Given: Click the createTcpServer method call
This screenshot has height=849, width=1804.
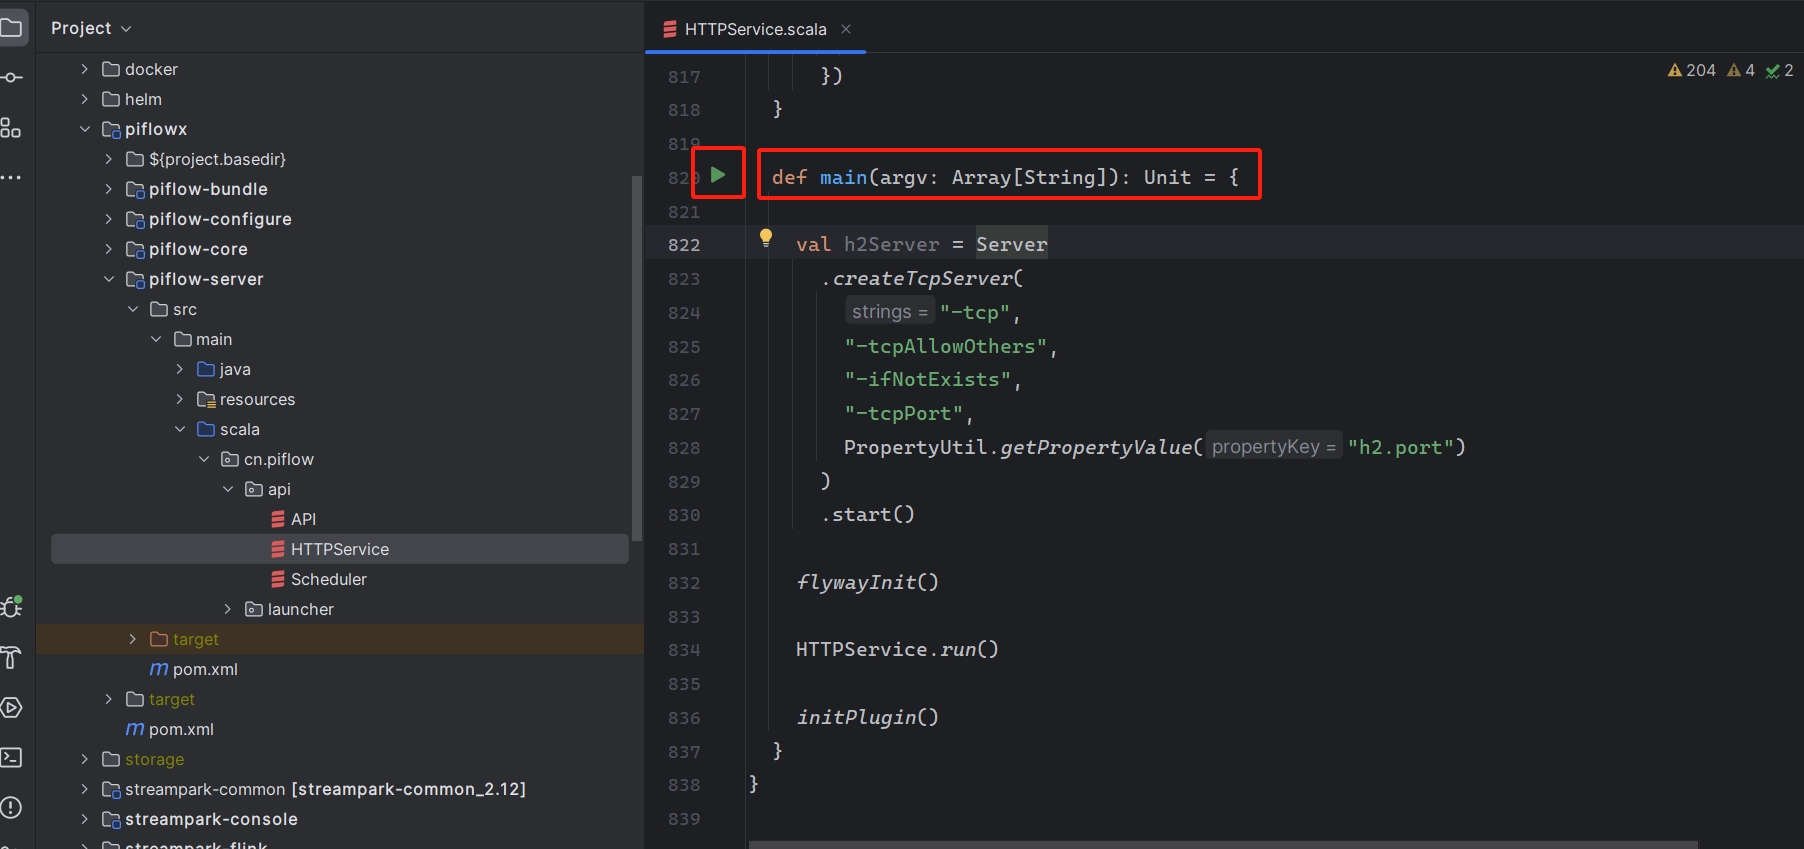Looking at the screenshot, I should pyautogui.click(x=922, y=278).
